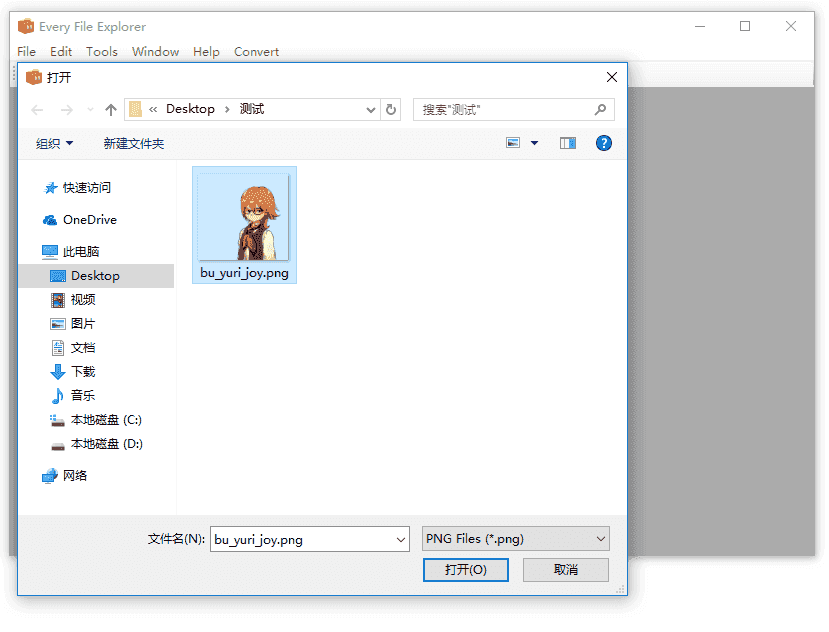Select 音乐 folder in the navigation pane

pyautogui.click(x=73, y=396)
